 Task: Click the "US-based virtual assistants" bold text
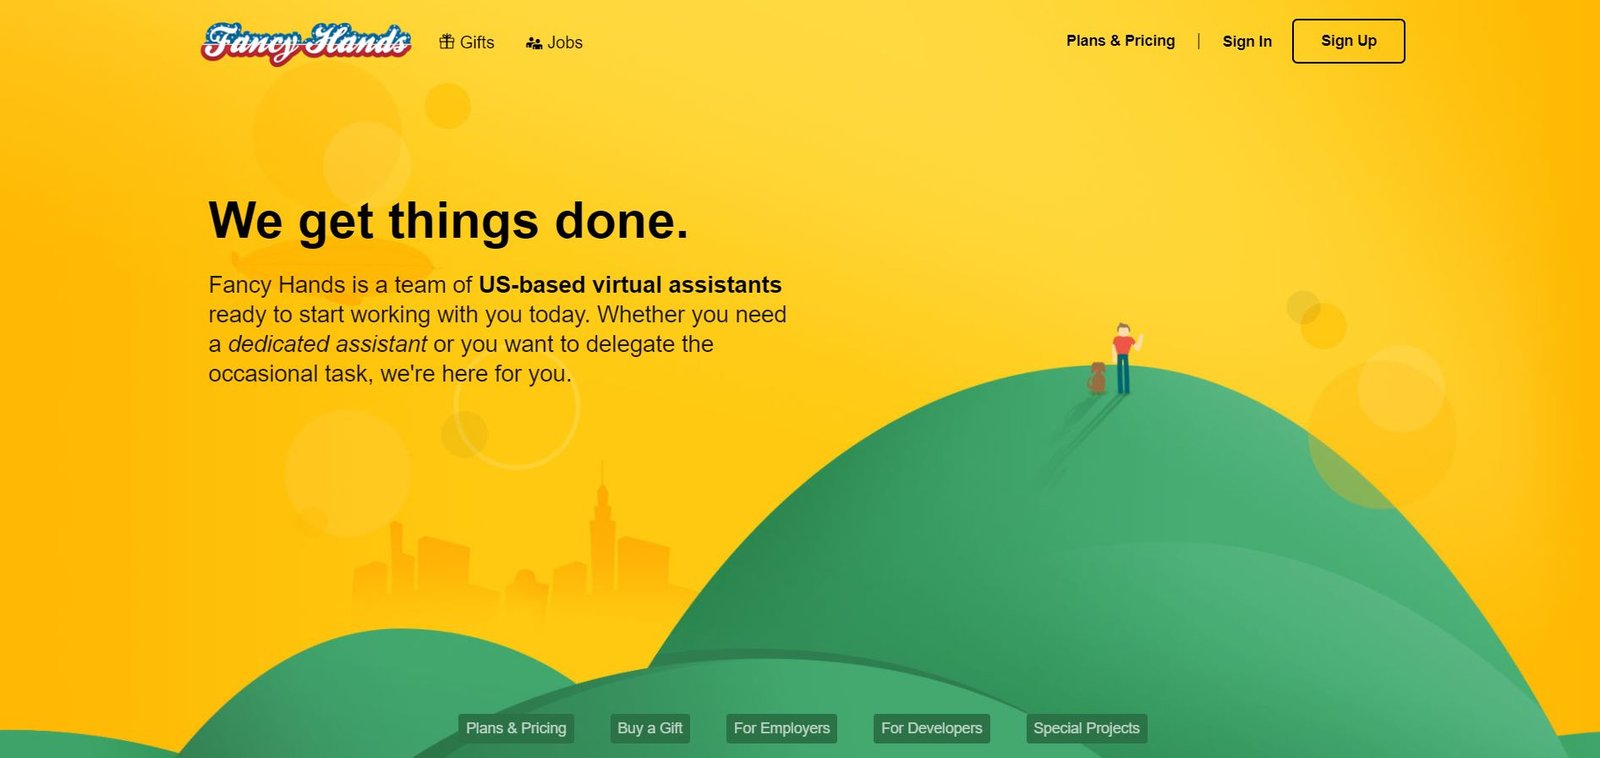pos(630,285)
